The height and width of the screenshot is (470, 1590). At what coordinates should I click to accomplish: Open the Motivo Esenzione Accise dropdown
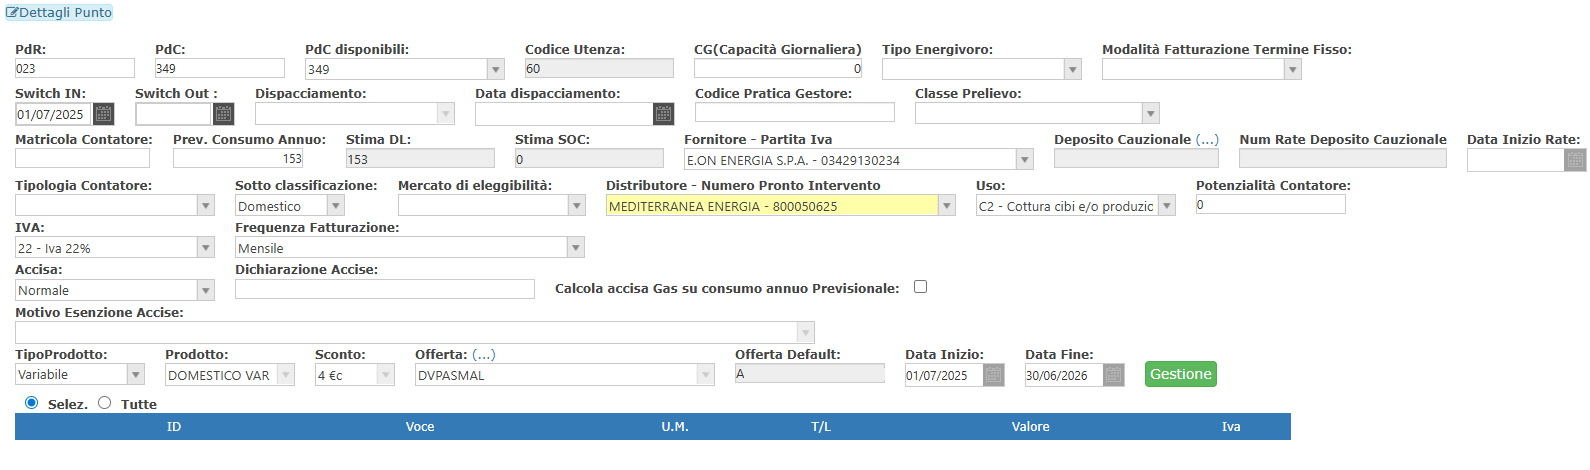[x=806, y=332]
